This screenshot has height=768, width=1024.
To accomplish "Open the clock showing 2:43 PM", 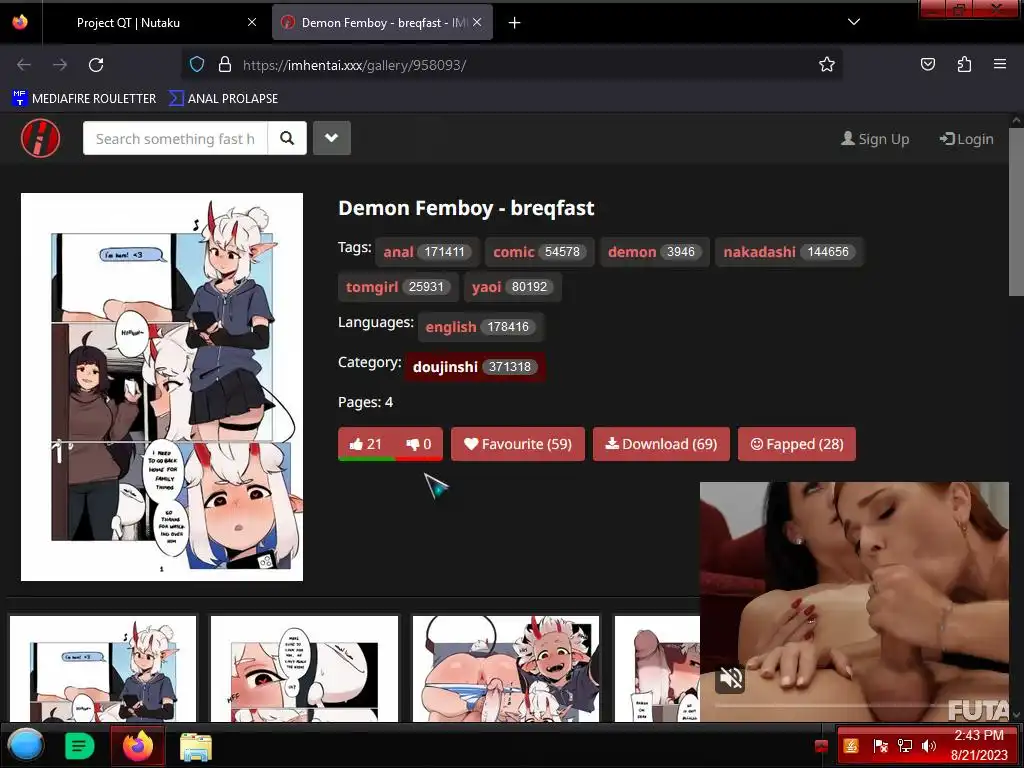I will (x=979, y=745).
